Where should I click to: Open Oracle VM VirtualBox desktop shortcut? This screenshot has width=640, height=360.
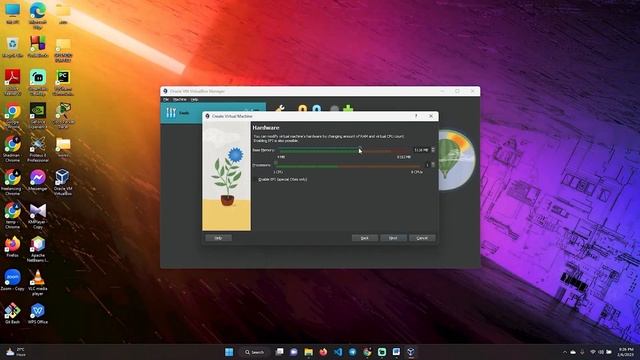pos(62,182)
